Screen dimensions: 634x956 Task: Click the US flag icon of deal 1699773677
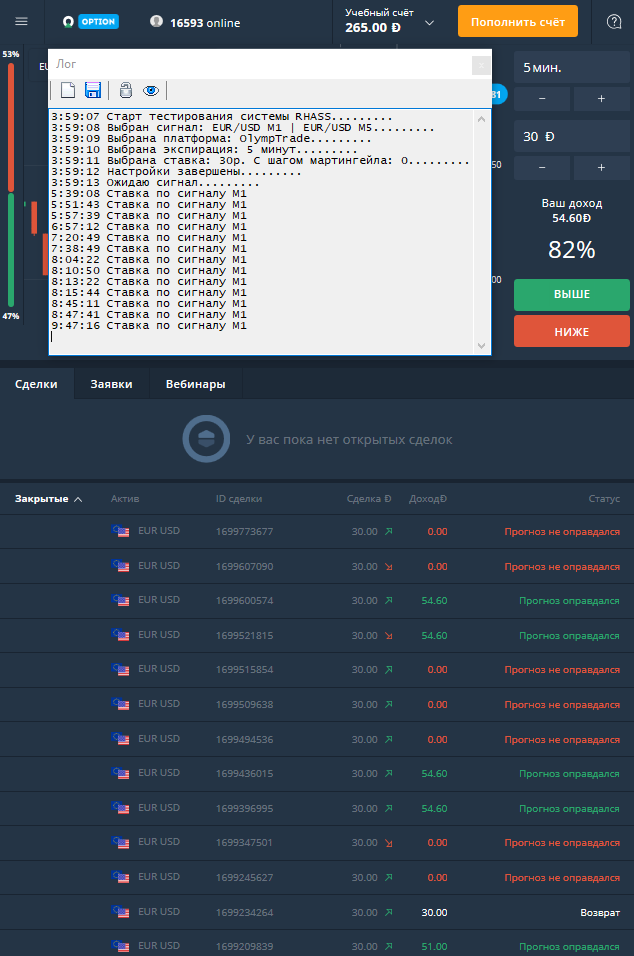click(x=121, y=531)
